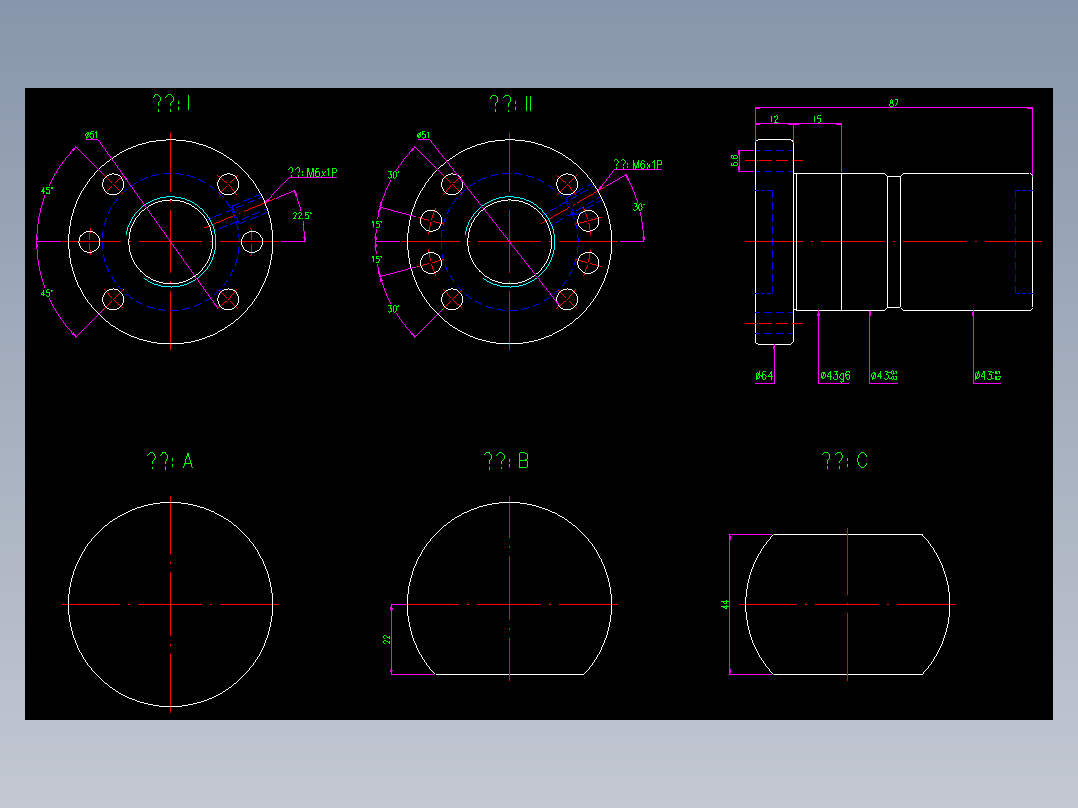
Task: Click the 22.5° angle dimension text
Action: [x=302, y=215]
